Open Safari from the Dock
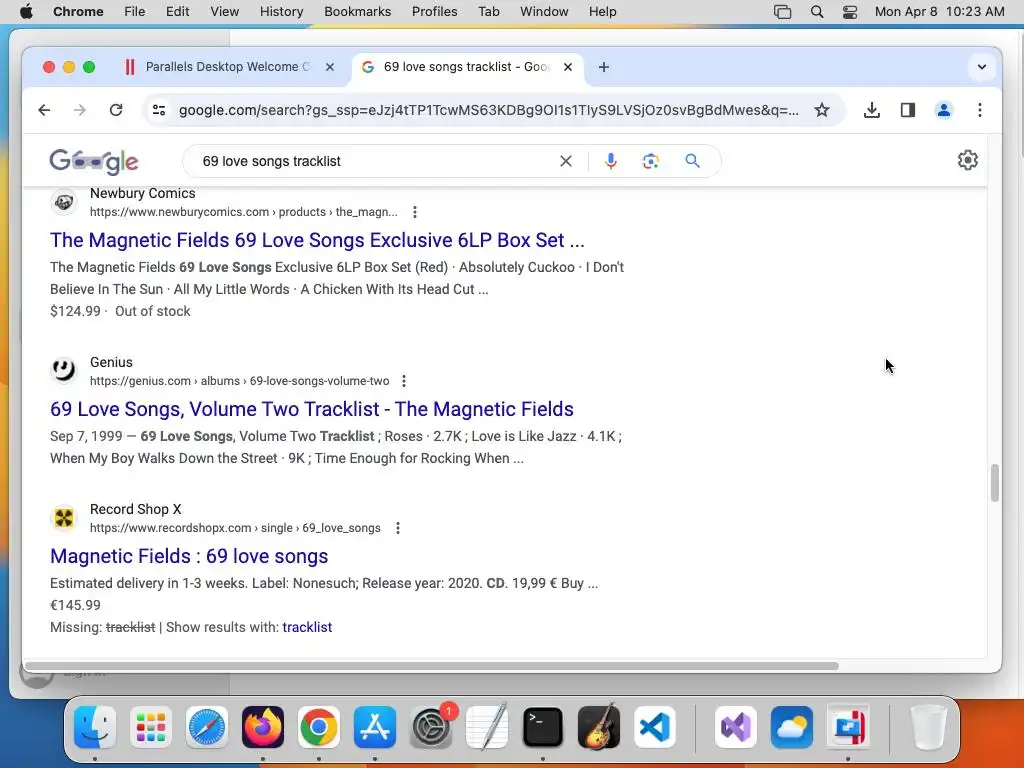 (207, 727)
